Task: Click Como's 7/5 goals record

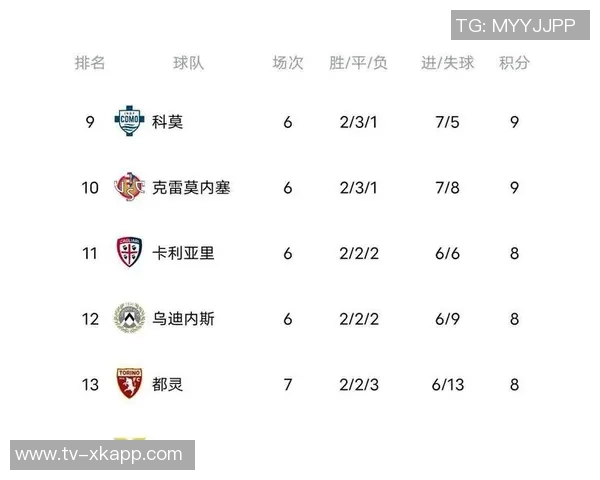Action: click(446, 123)
